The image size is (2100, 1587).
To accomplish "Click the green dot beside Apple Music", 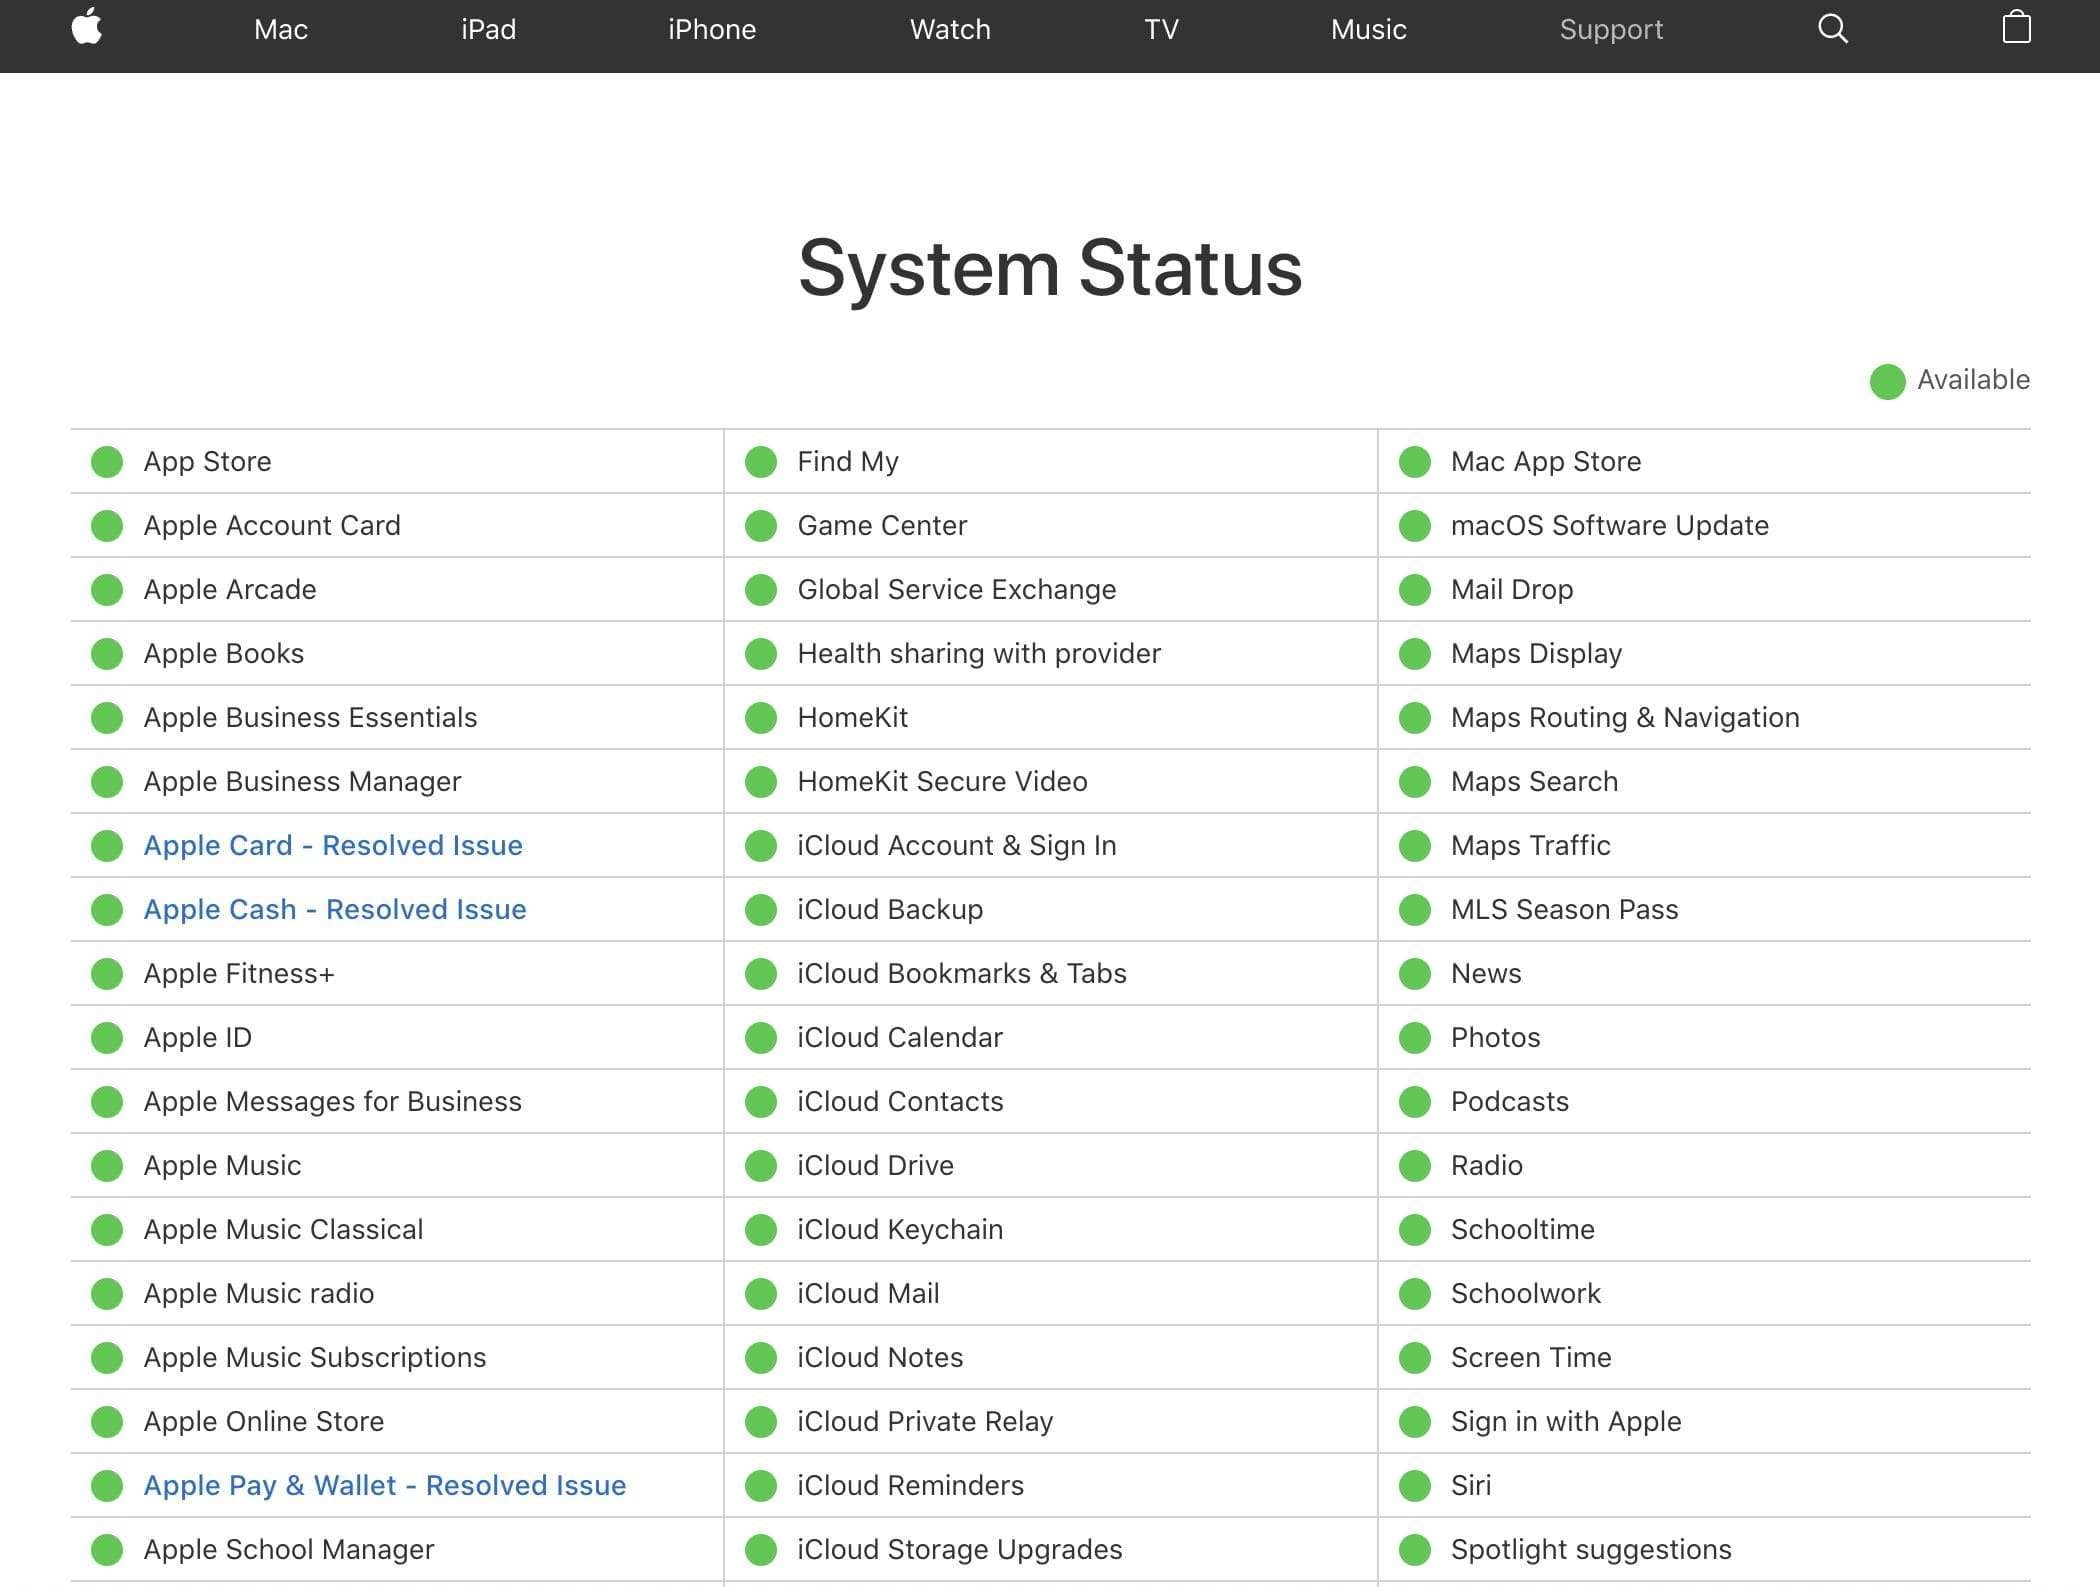I will coord(107,1166).
